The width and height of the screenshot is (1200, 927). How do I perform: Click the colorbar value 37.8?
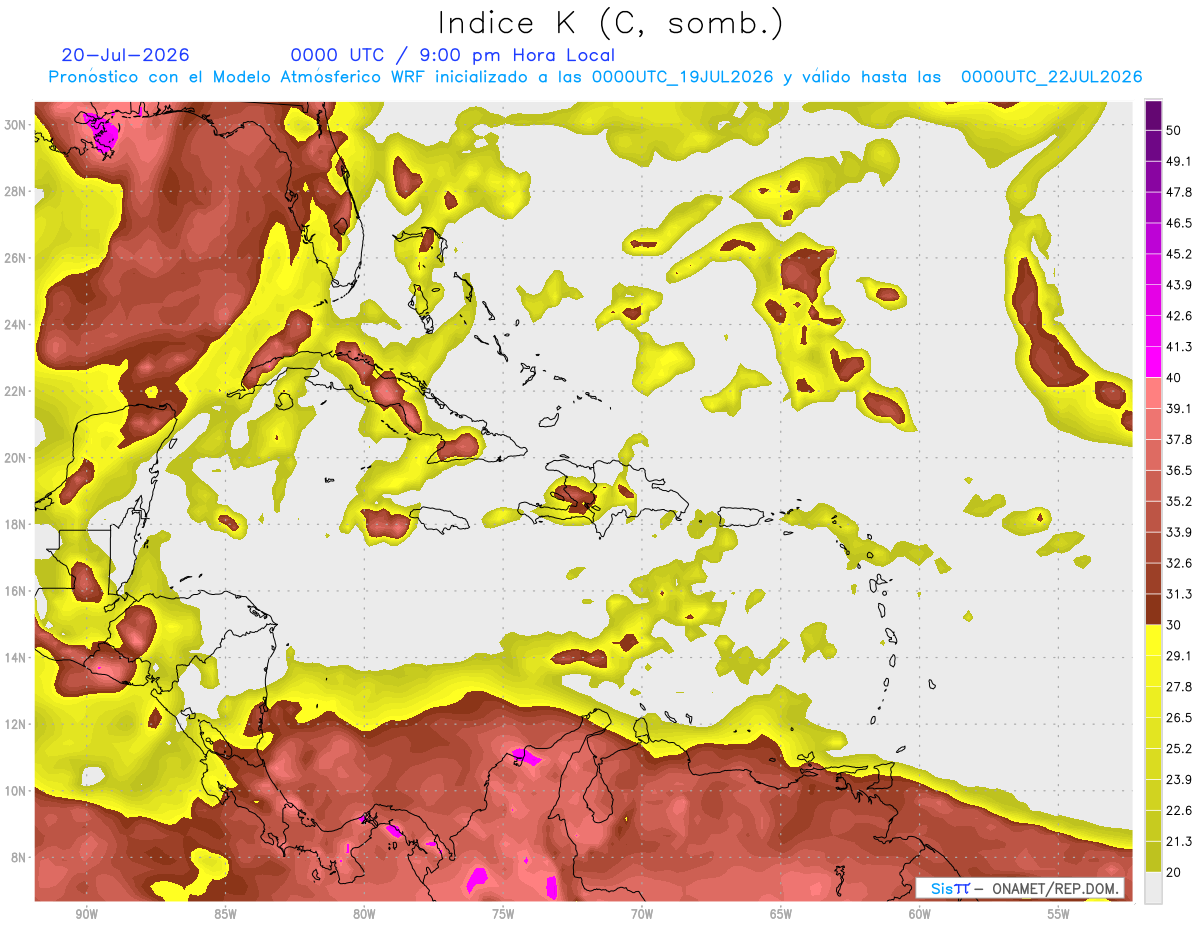1180,439
